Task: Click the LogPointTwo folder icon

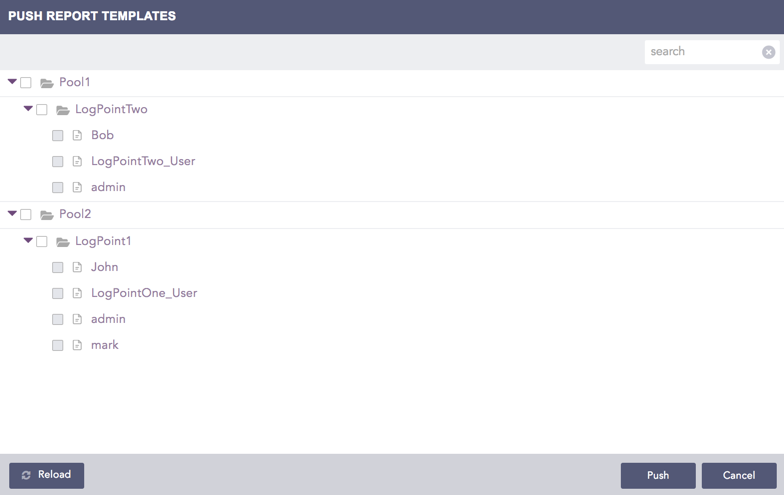Action: click(63, 110)
